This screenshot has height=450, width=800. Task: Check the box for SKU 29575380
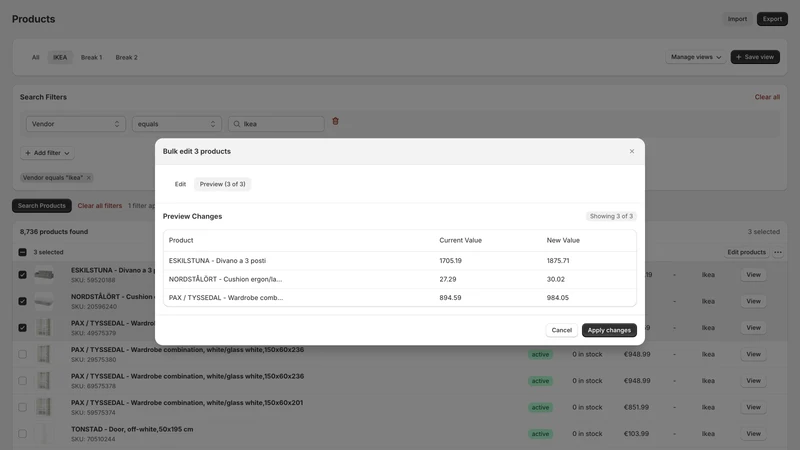22,354
